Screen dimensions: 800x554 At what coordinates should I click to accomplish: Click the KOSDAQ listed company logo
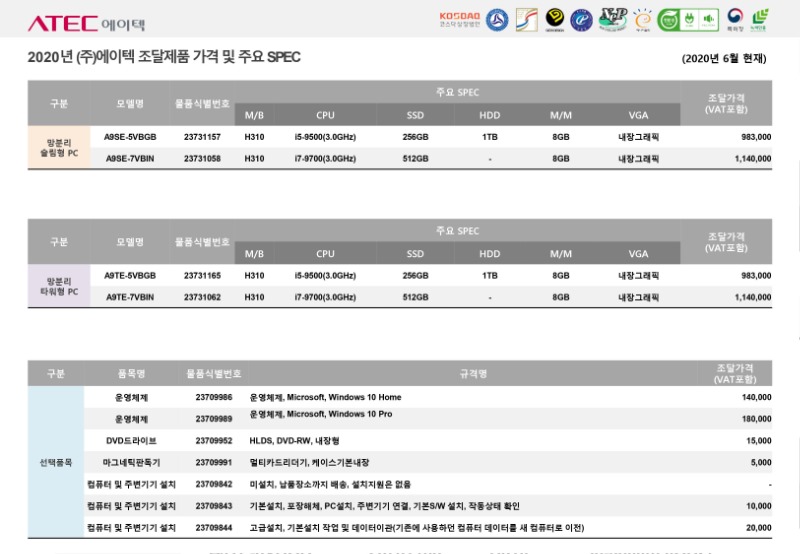[460, 20]
